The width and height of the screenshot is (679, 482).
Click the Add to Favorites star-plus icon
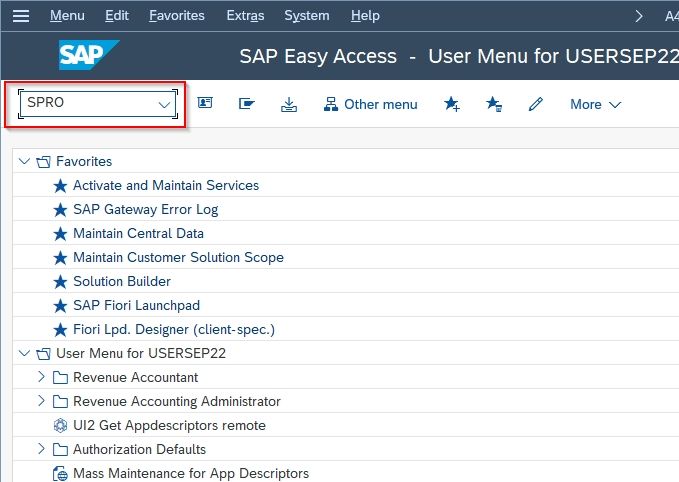coord(452,104)
